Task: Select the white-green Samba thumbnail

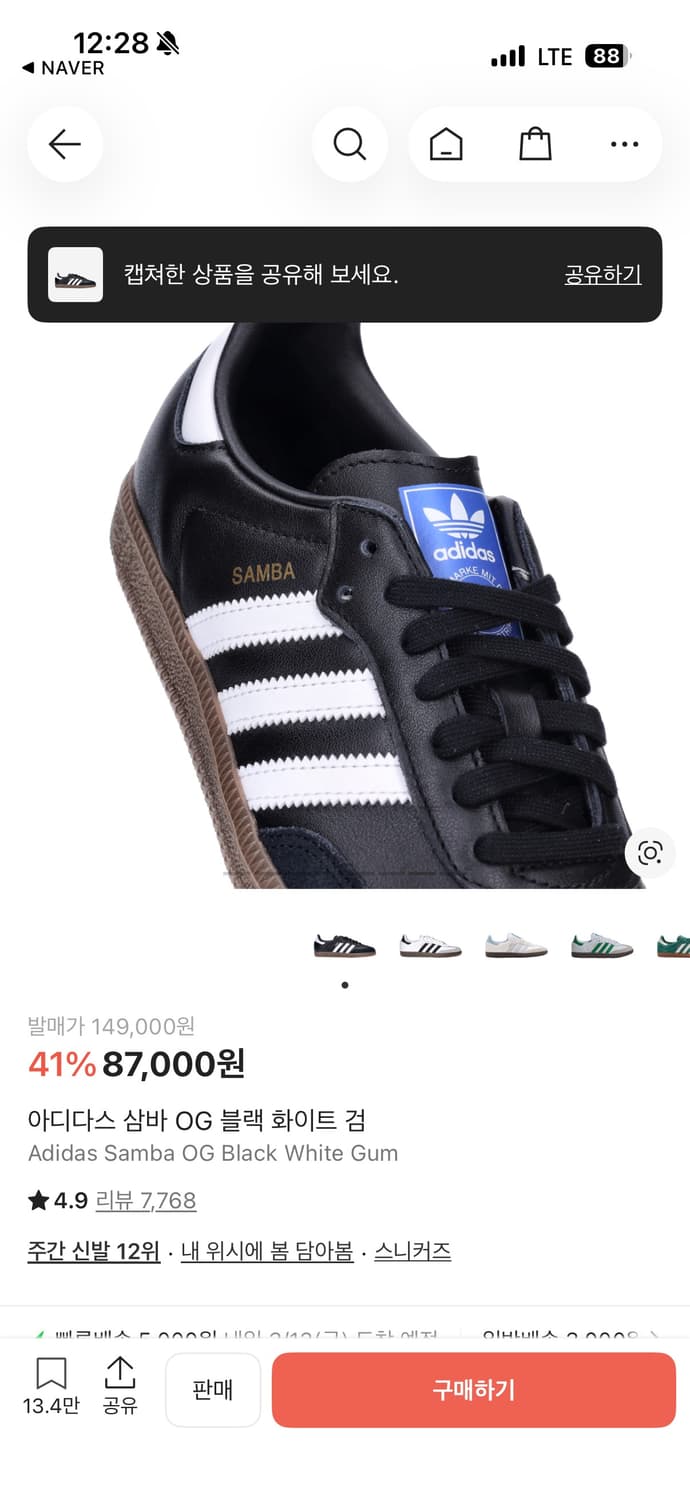Action: (603, 945)
